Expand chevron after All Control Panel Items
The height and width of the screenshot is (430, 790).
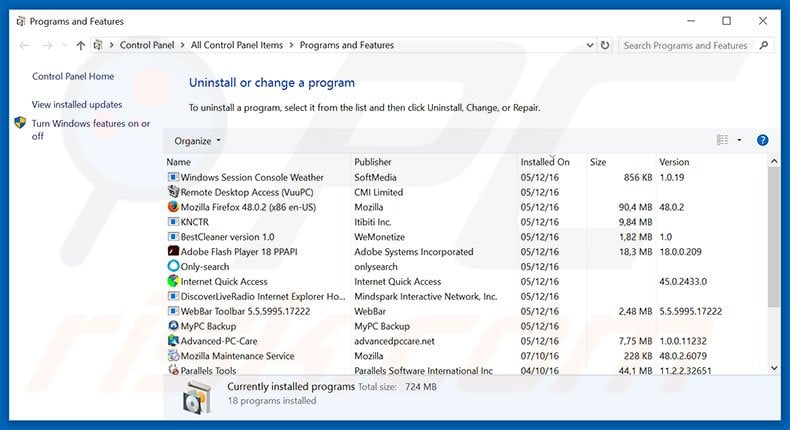point(291,45)
